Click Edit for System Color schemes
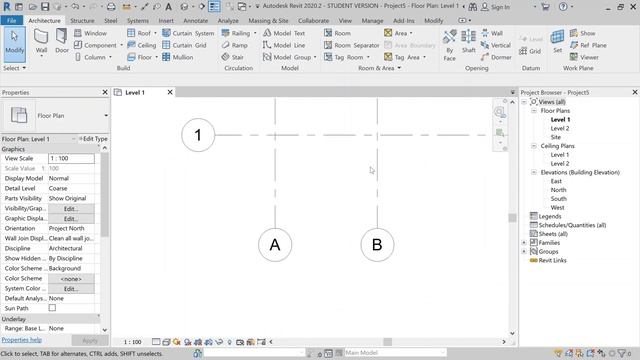The height and width of the screenshot is (360, 640). click(71, 289)
